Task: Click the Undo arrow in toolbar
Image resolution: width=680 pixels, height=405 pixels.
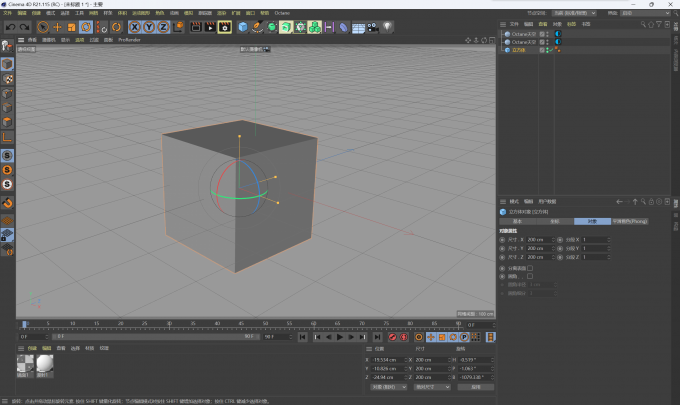Action: click(x=10, y=27)
